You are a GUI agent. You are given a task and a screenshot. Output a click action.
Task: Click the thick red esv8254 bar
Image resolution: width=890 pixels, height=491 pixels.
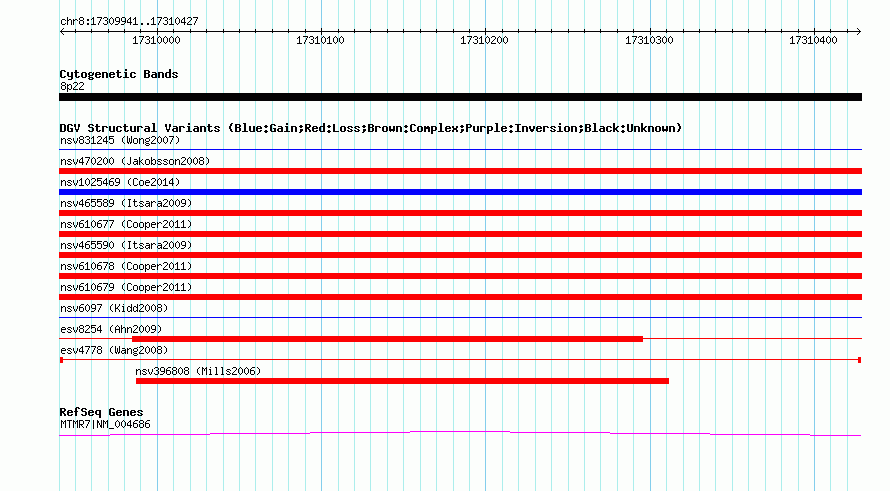pyautogui.click(x=387, y=339)
